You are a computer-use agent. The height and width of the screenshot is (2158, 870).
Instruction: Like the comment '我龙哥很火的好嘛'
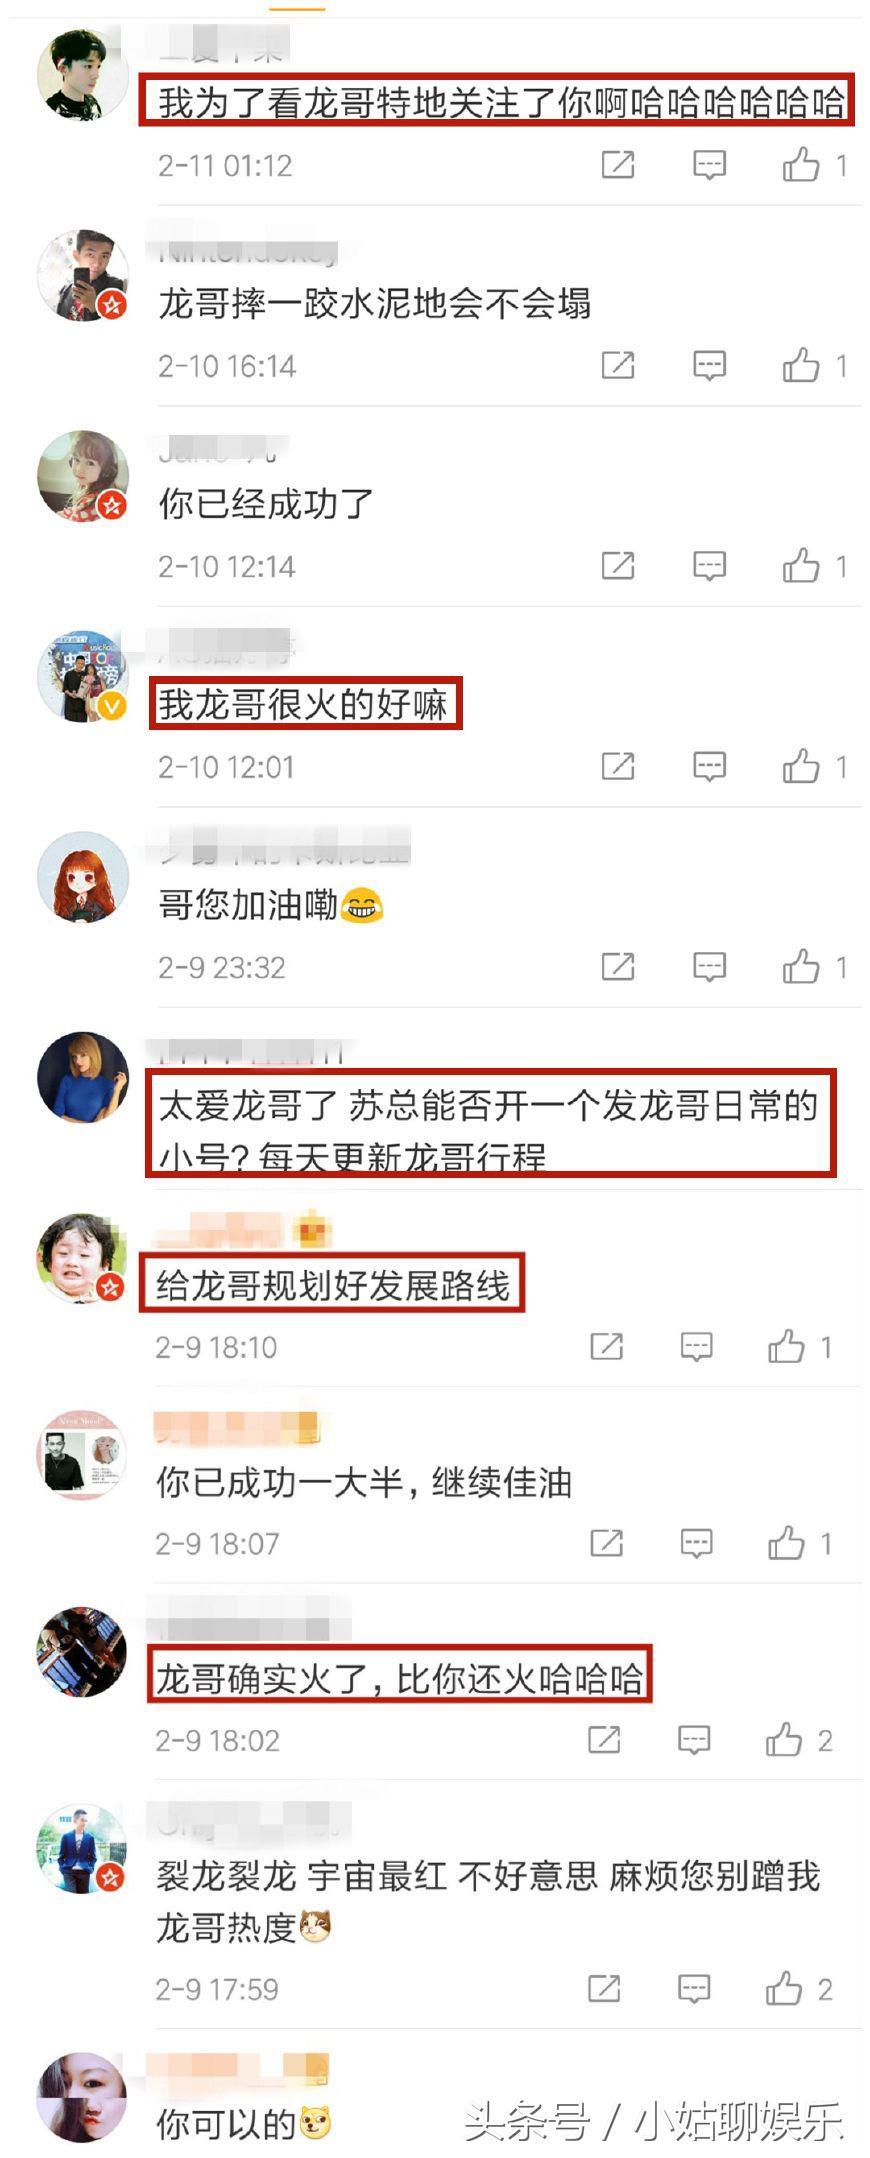(x=814, y=767)
